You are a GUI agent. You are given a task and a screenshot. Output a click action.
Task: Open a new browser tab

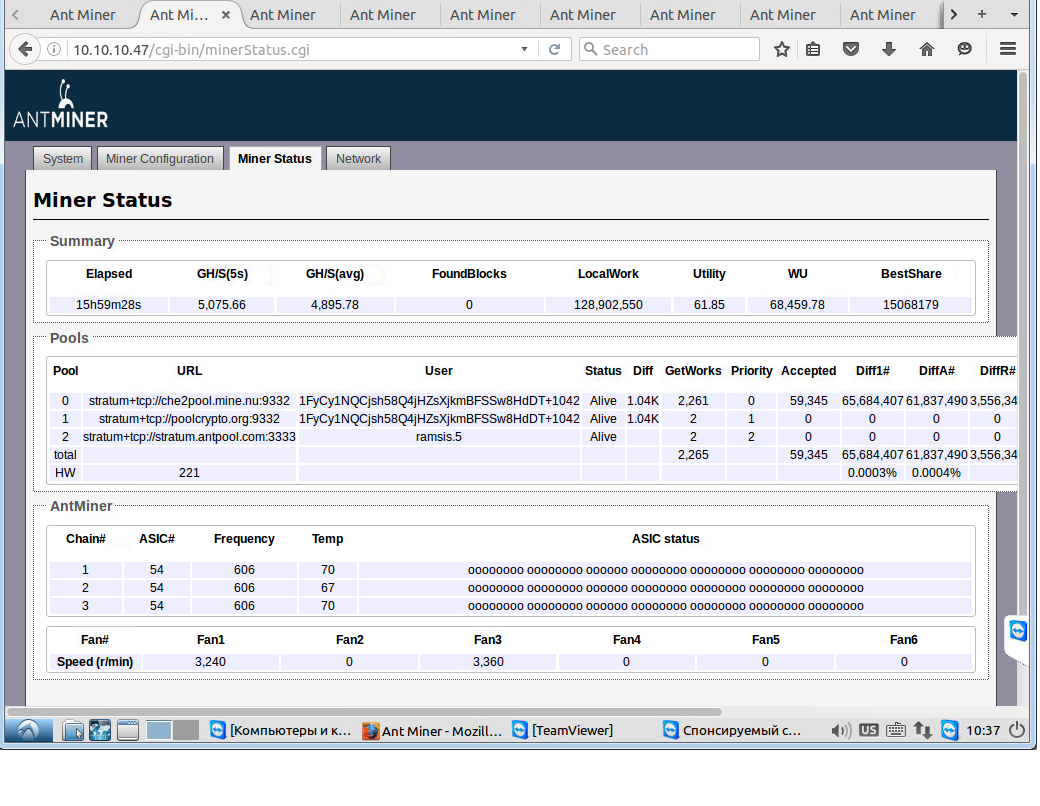(x=982, y=15)
